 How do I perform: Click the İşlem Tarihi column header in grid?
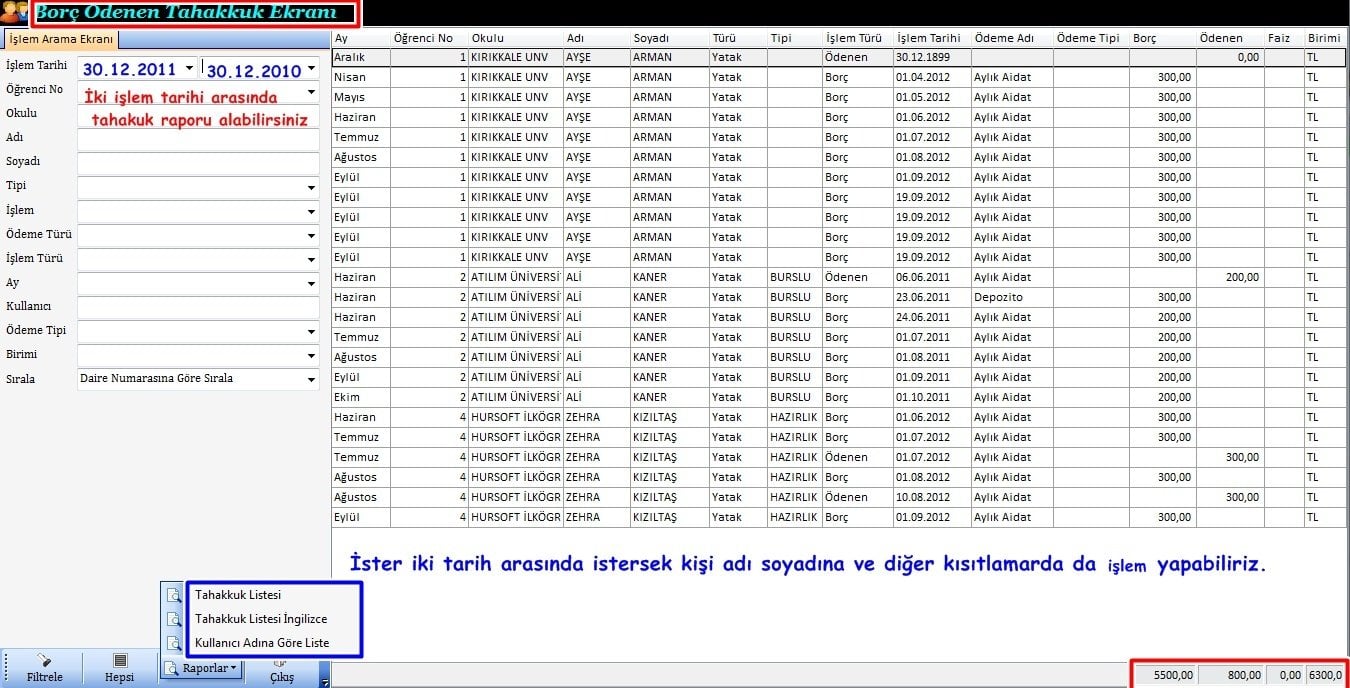click(x=928, y=38)
